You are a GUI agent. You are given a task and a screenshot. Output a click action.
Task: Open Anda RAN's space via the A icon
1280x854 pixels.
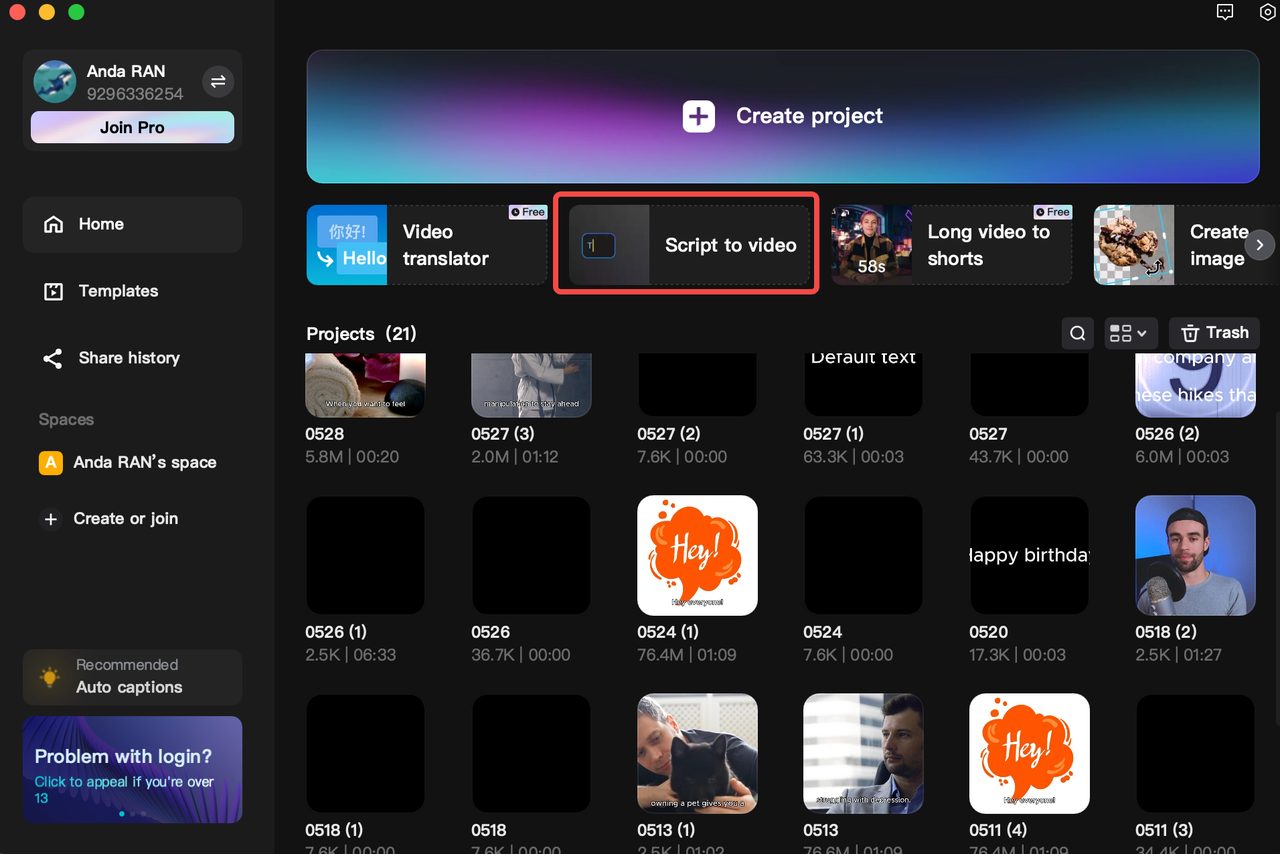point(50,462)
